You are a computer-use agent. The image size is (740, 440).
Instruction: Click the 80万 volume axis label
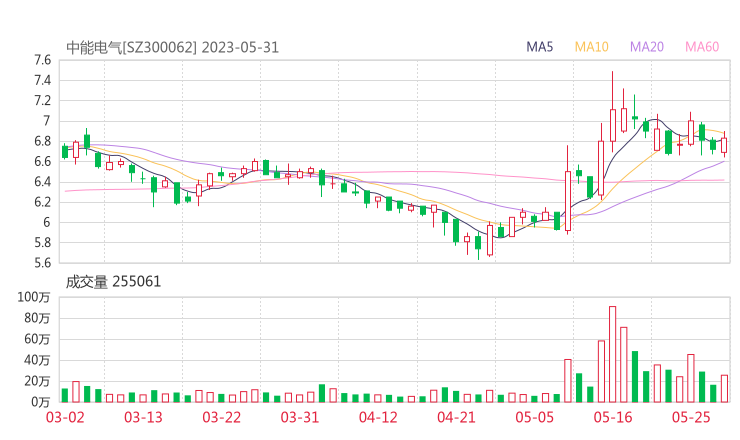tap(37, 318)
